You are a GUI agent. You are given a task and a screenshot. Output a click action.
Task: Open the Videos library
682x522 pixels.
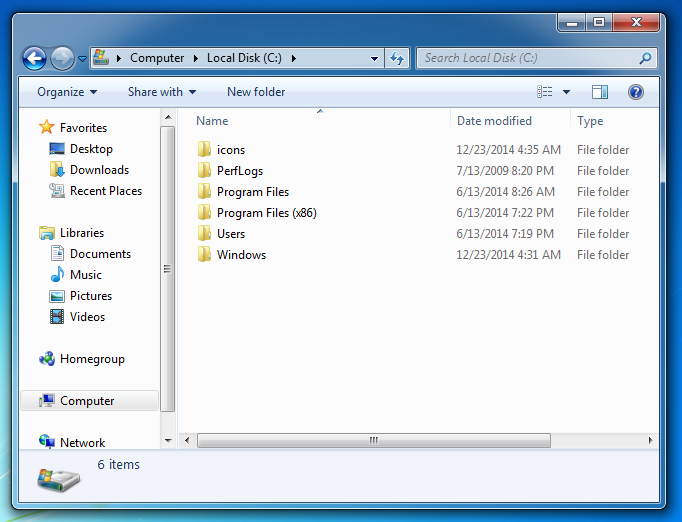87,317
